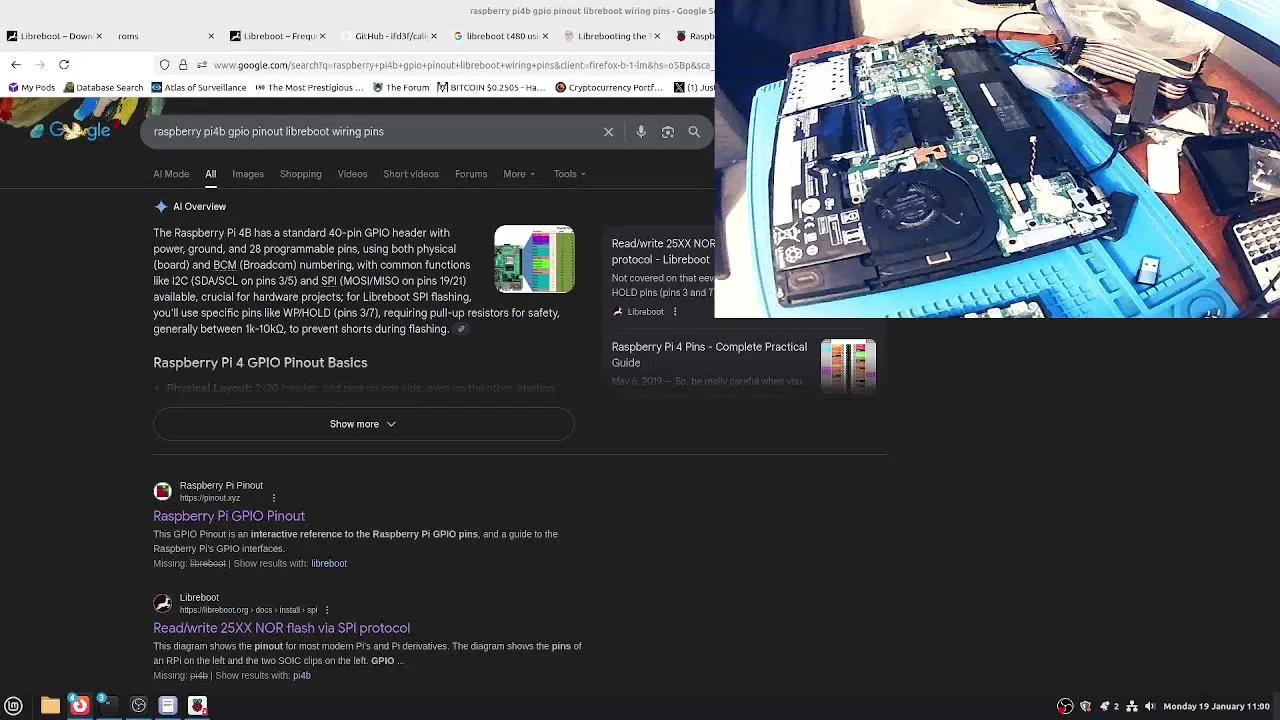
Task: Submit the search with the magnifier icon
Action: [694, 132]
